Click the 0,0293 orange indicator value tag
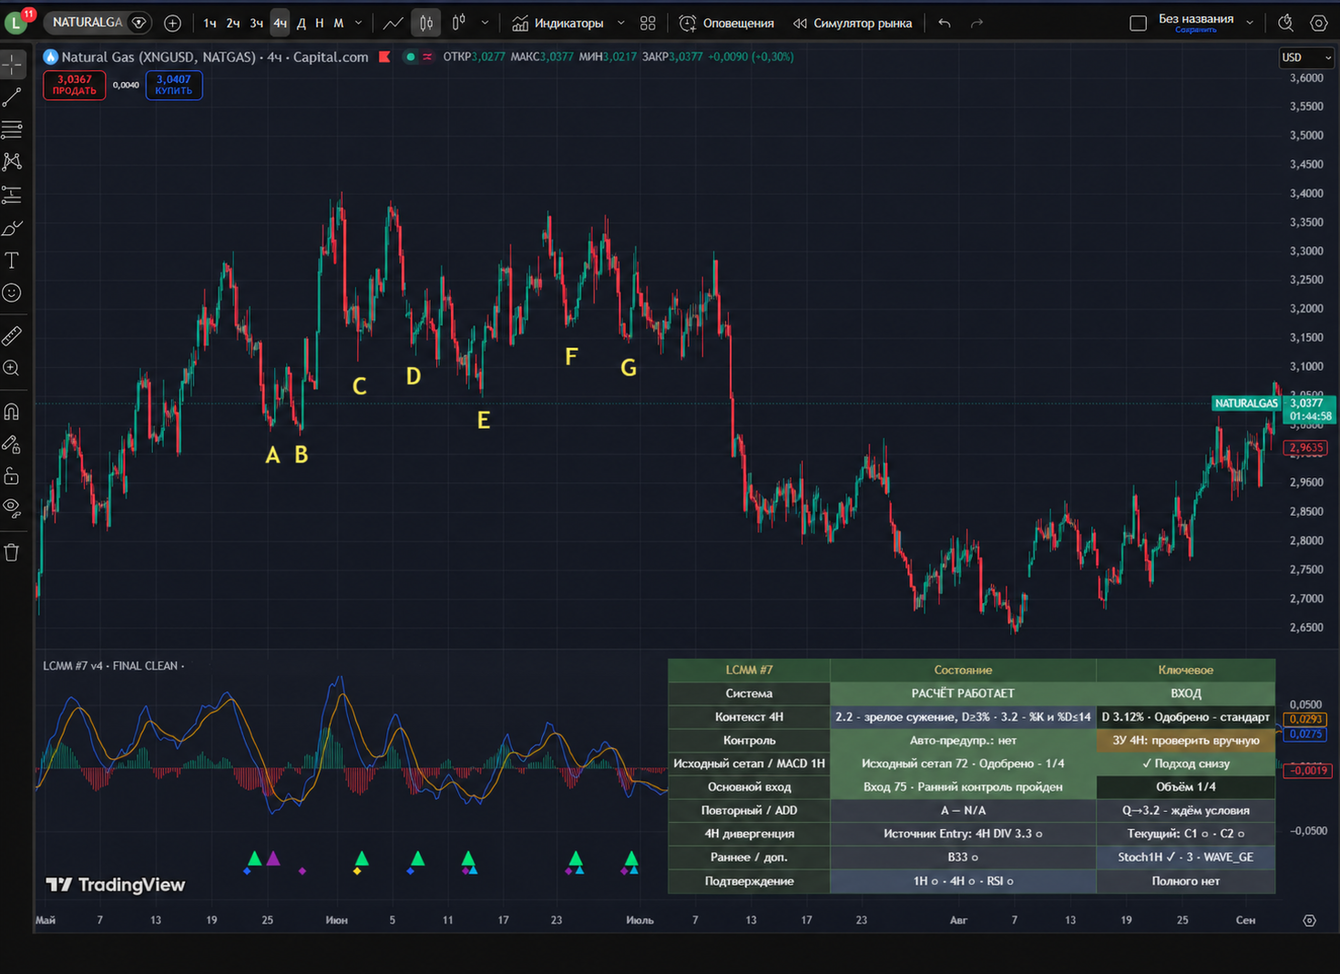This screenshot has height=974, width=1340. tap(1307, 719)
